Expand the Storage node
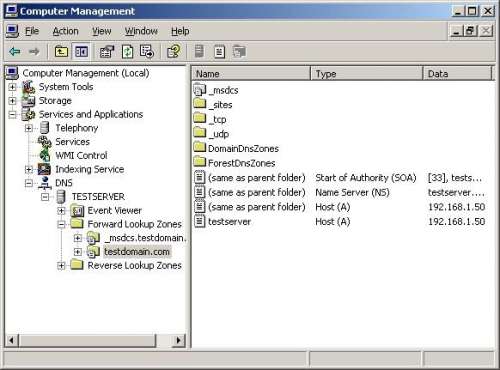The width and height of the screenshot is (500, 370). click(x=12, y=101)
